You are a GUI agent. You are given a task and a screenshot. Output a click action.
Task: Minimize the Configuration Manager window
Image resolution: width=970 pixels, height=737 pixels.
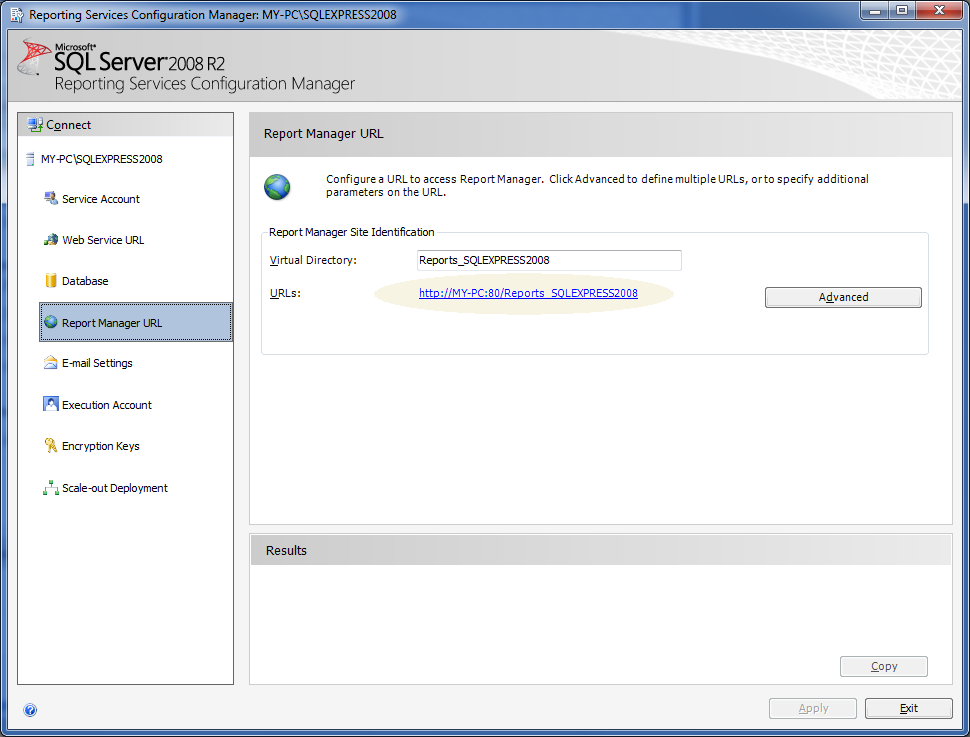[x=875, y=11]
